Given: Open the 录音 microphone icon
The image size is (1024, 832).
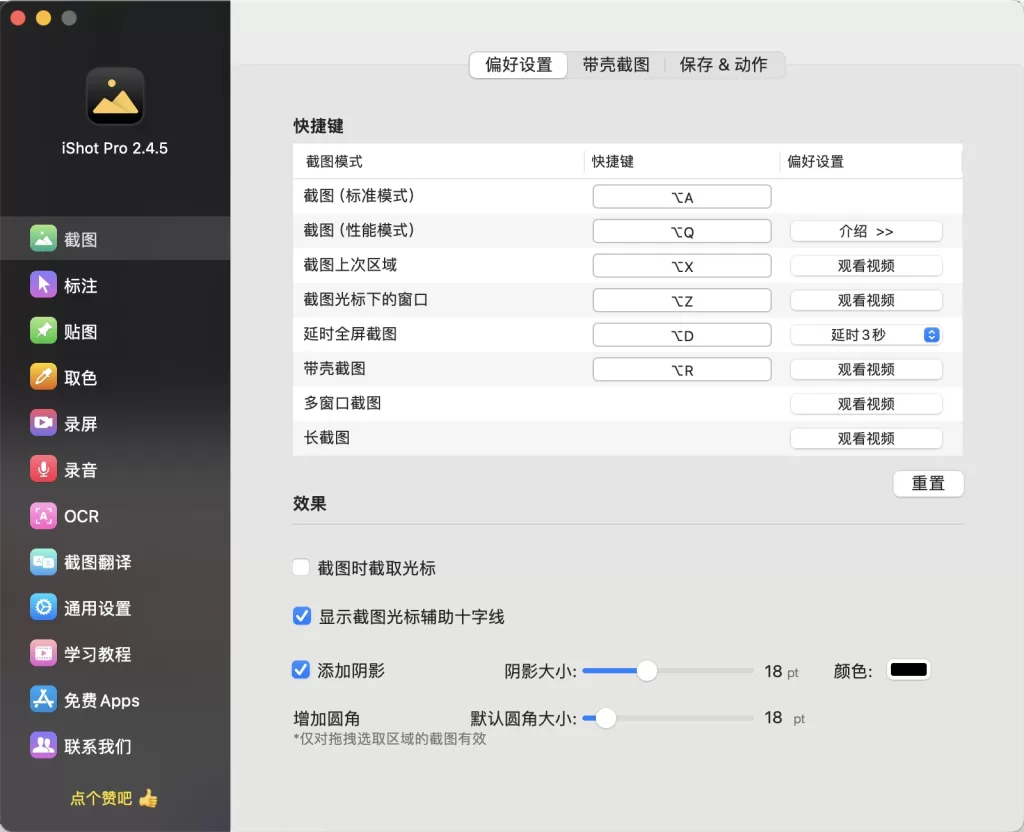Looking at the screenshot, I should 43,469.
